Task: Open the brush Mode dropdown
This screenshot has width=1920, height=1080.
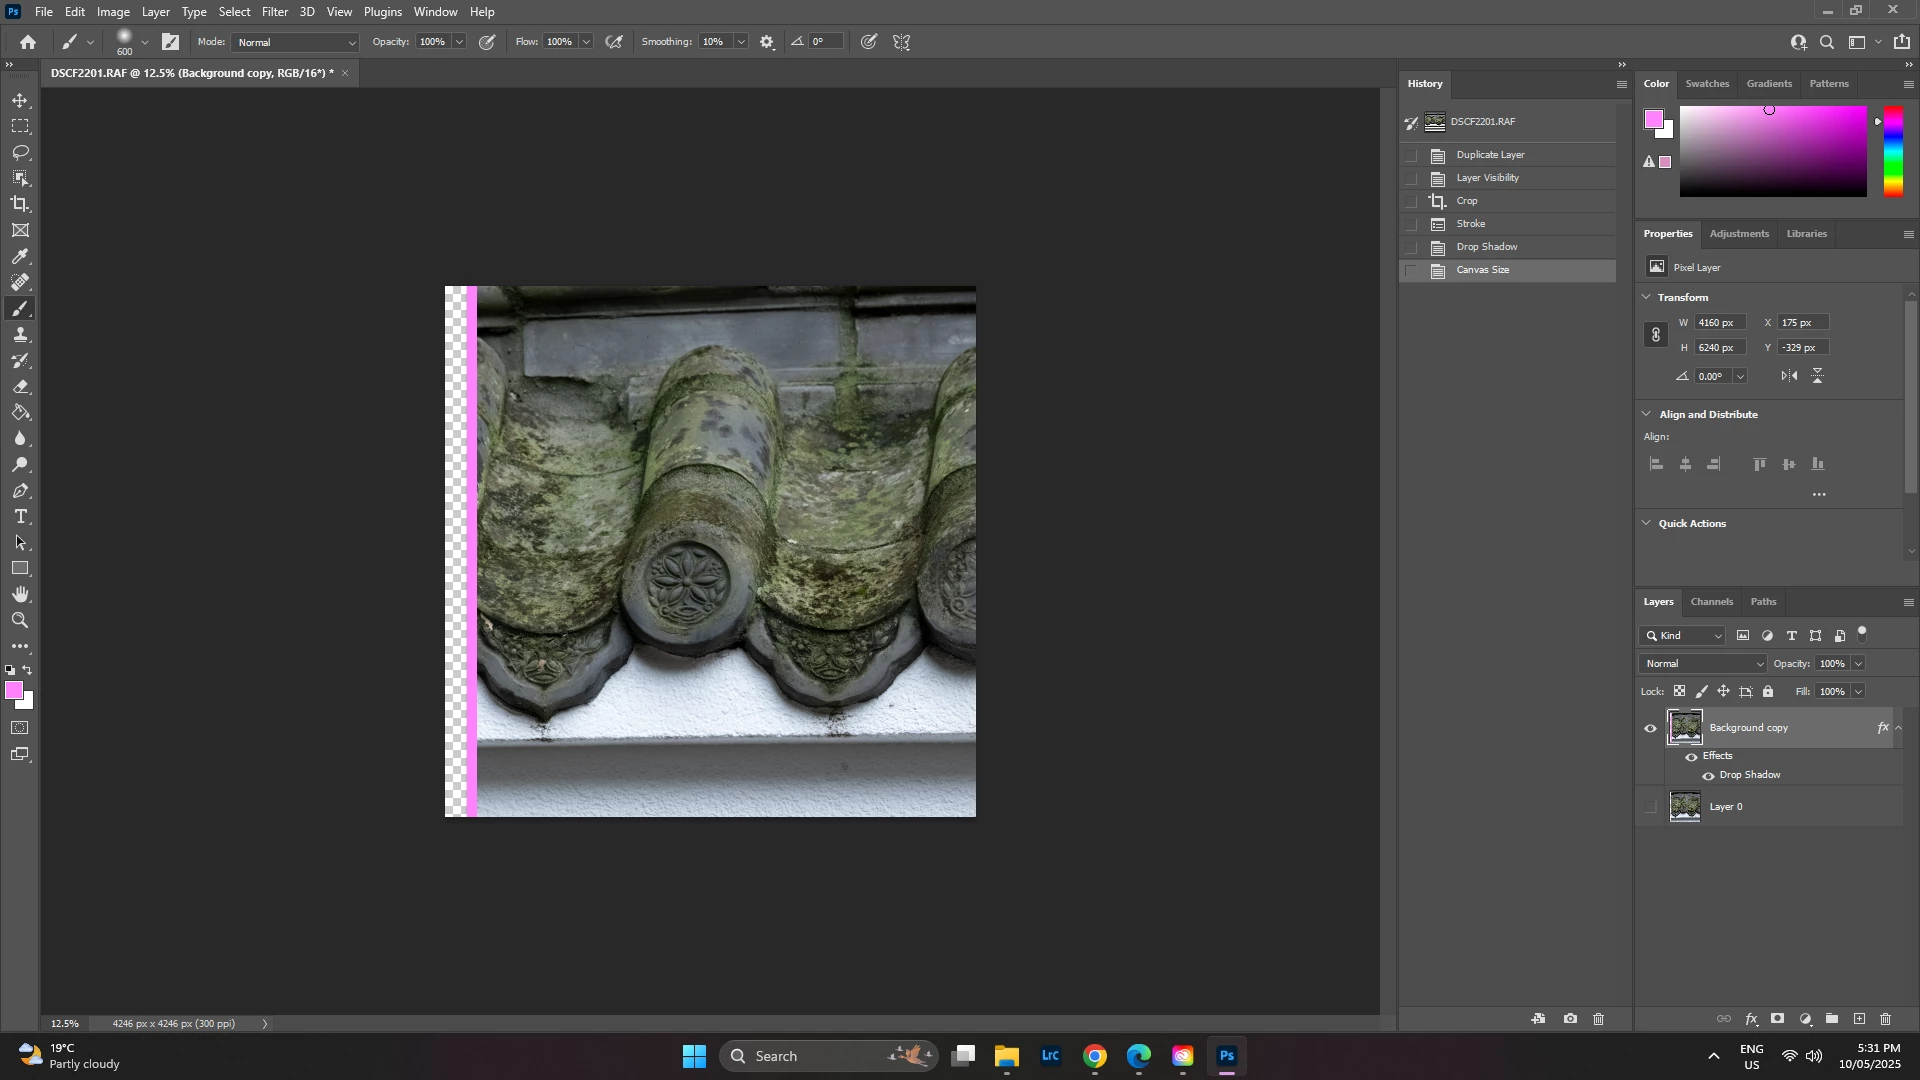Action: coord(296,43)
